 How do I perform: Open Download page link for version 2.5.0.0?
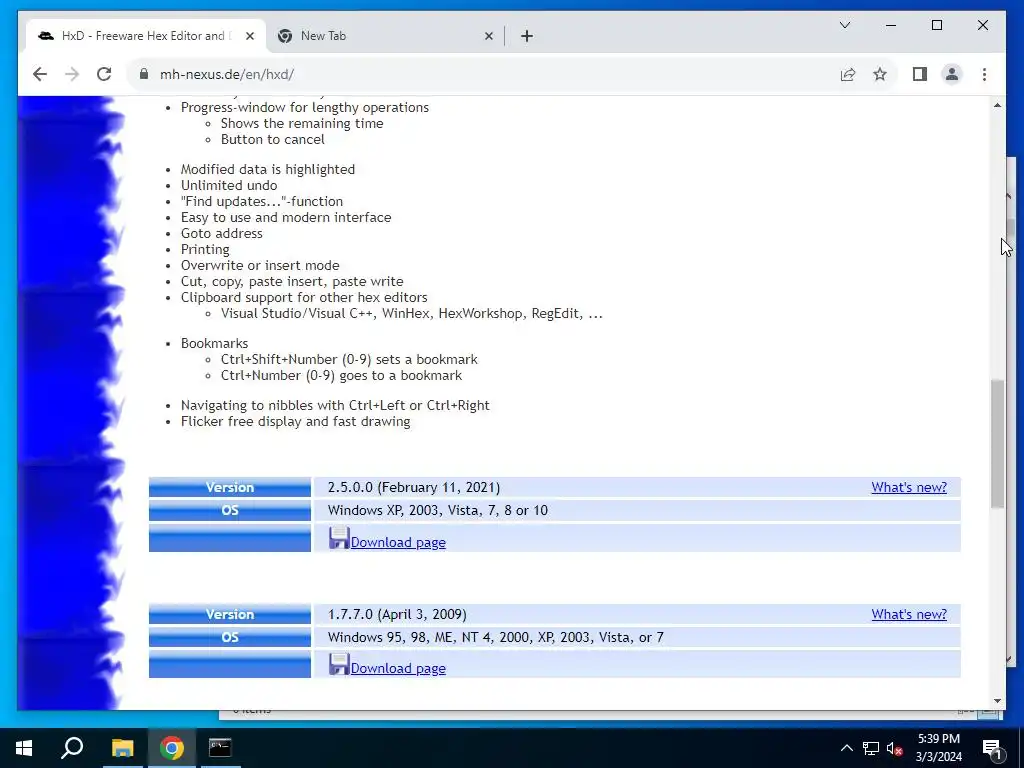[x=398, y=542]
